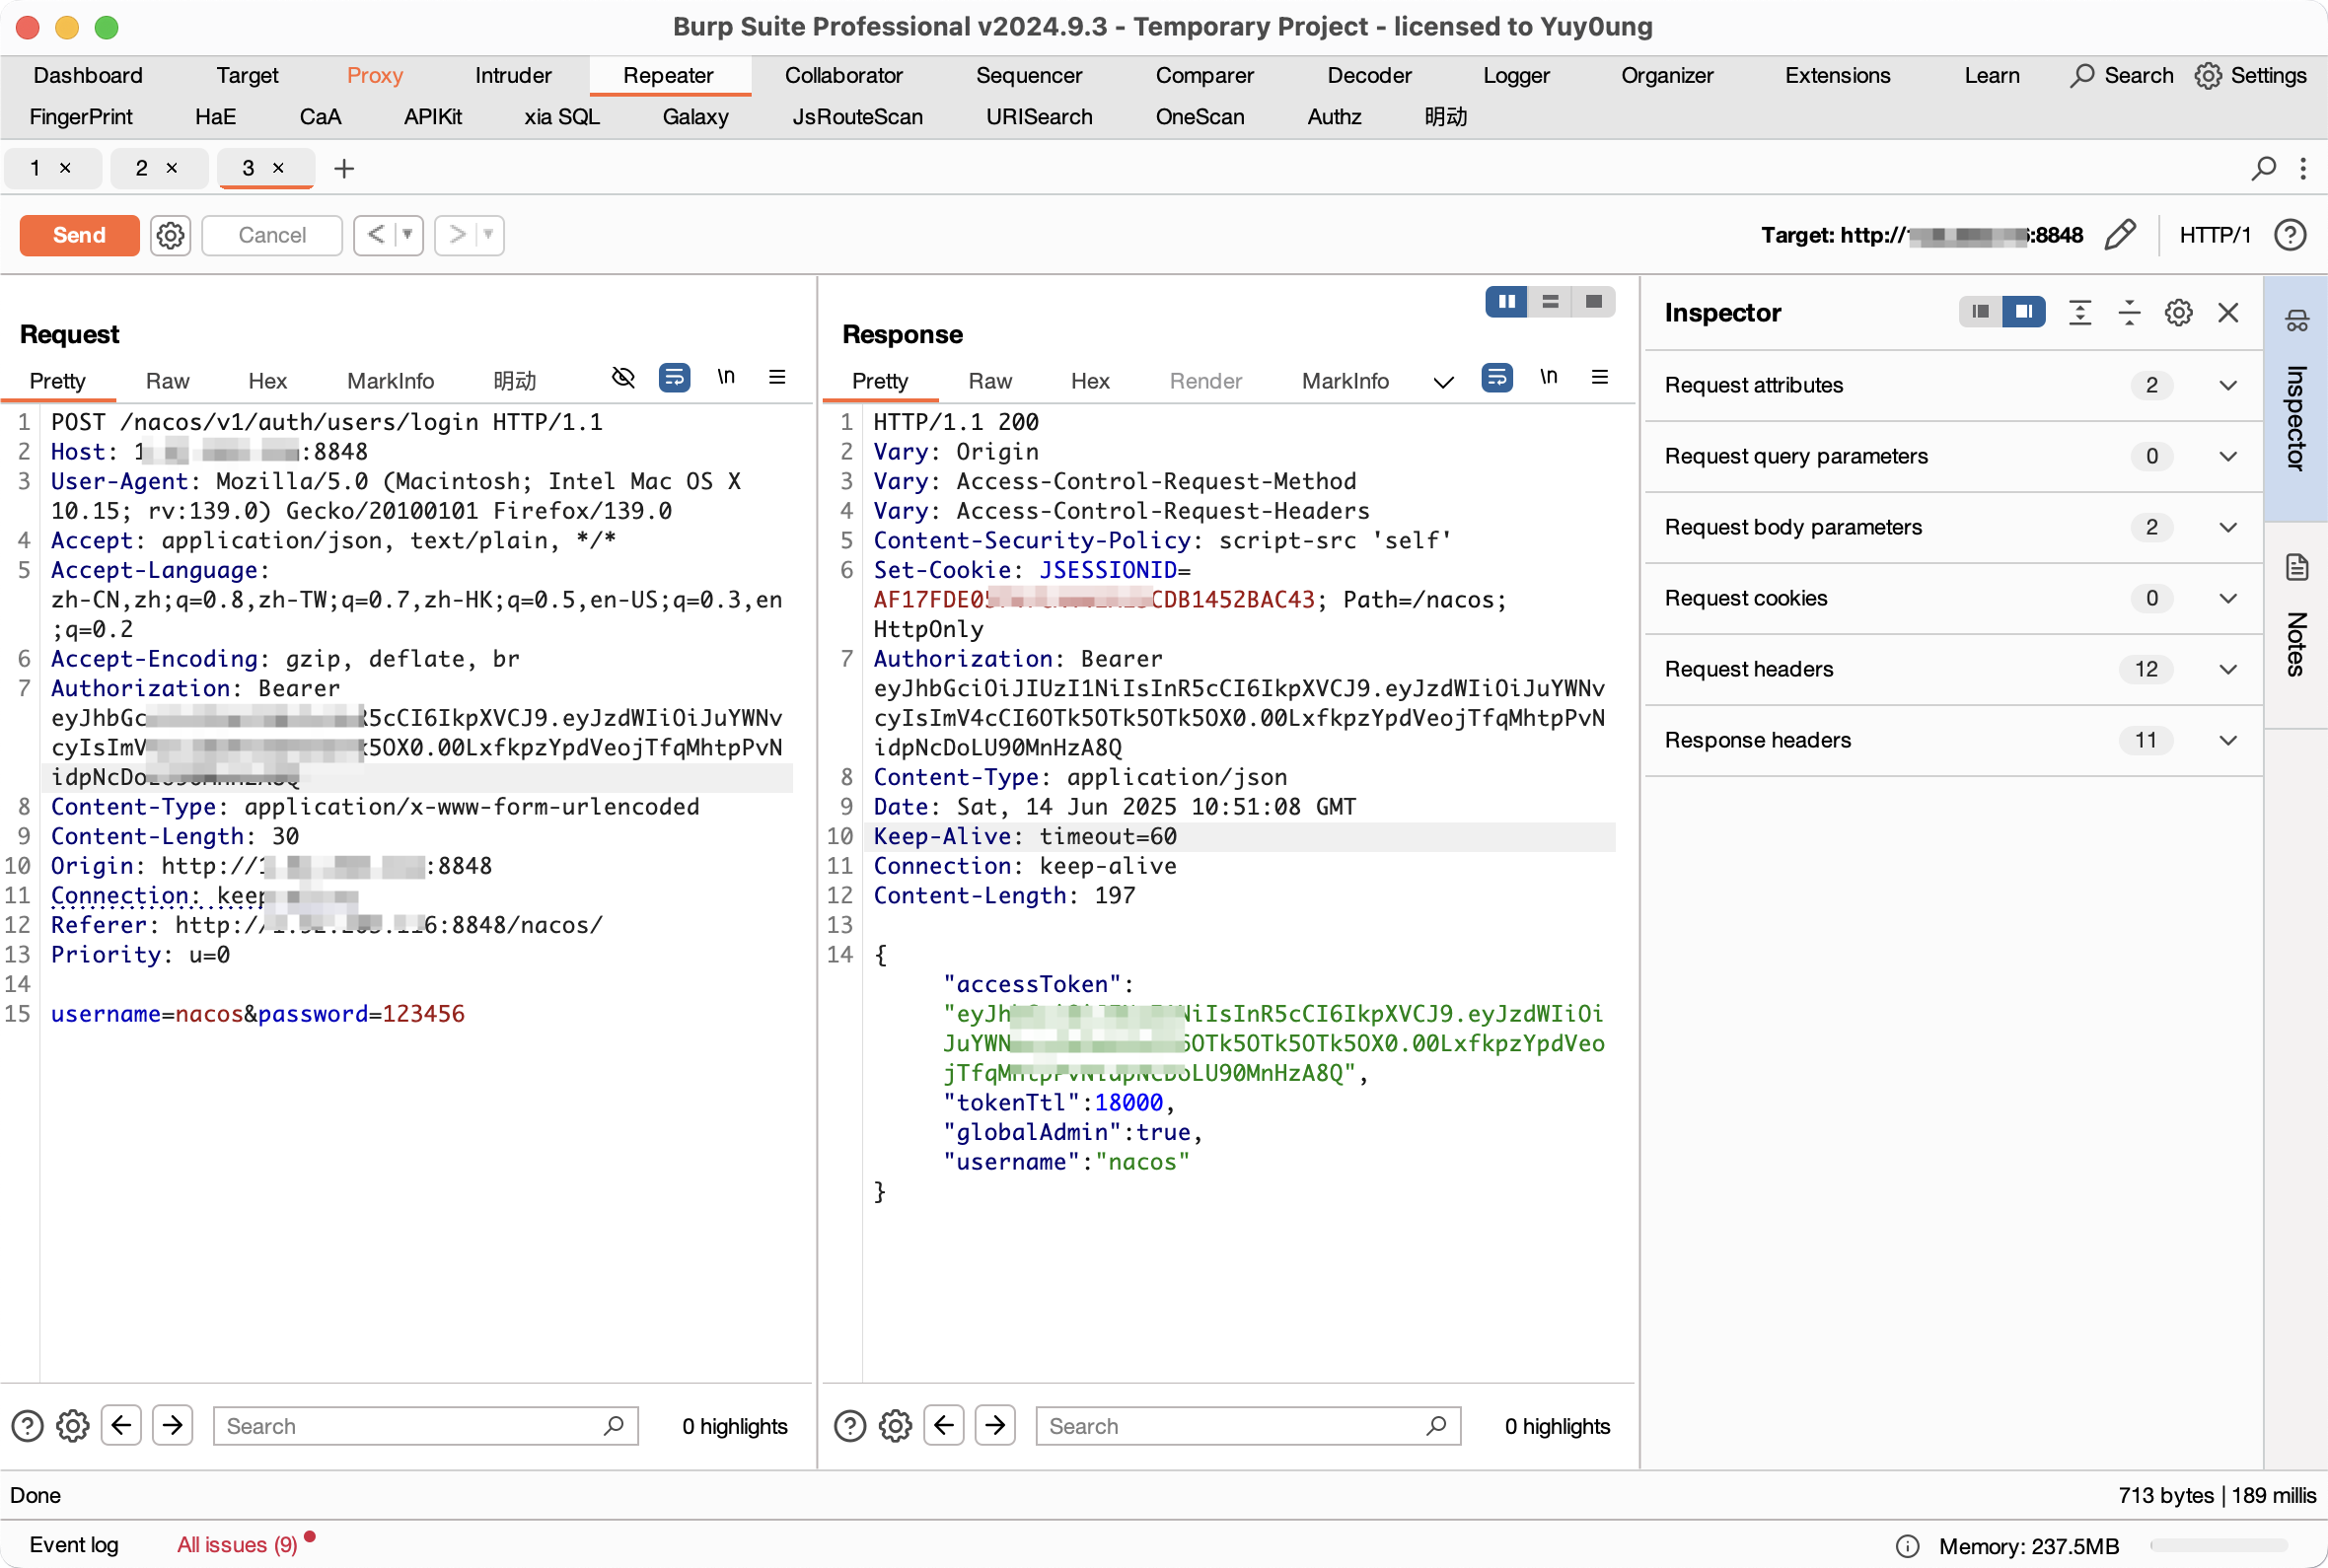Viewport: 2328px width, 1568px height.
Task: Click the help icon beside HTTP/1
Action: pos(2290,235)
